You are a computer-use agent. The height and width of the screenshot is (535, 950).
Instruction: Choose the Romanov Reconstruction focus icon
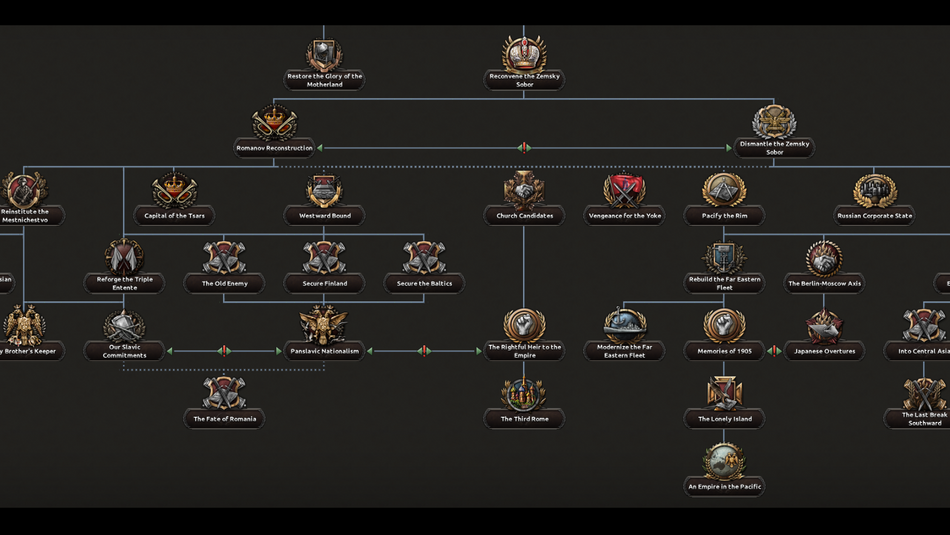[x=274, y=122]
